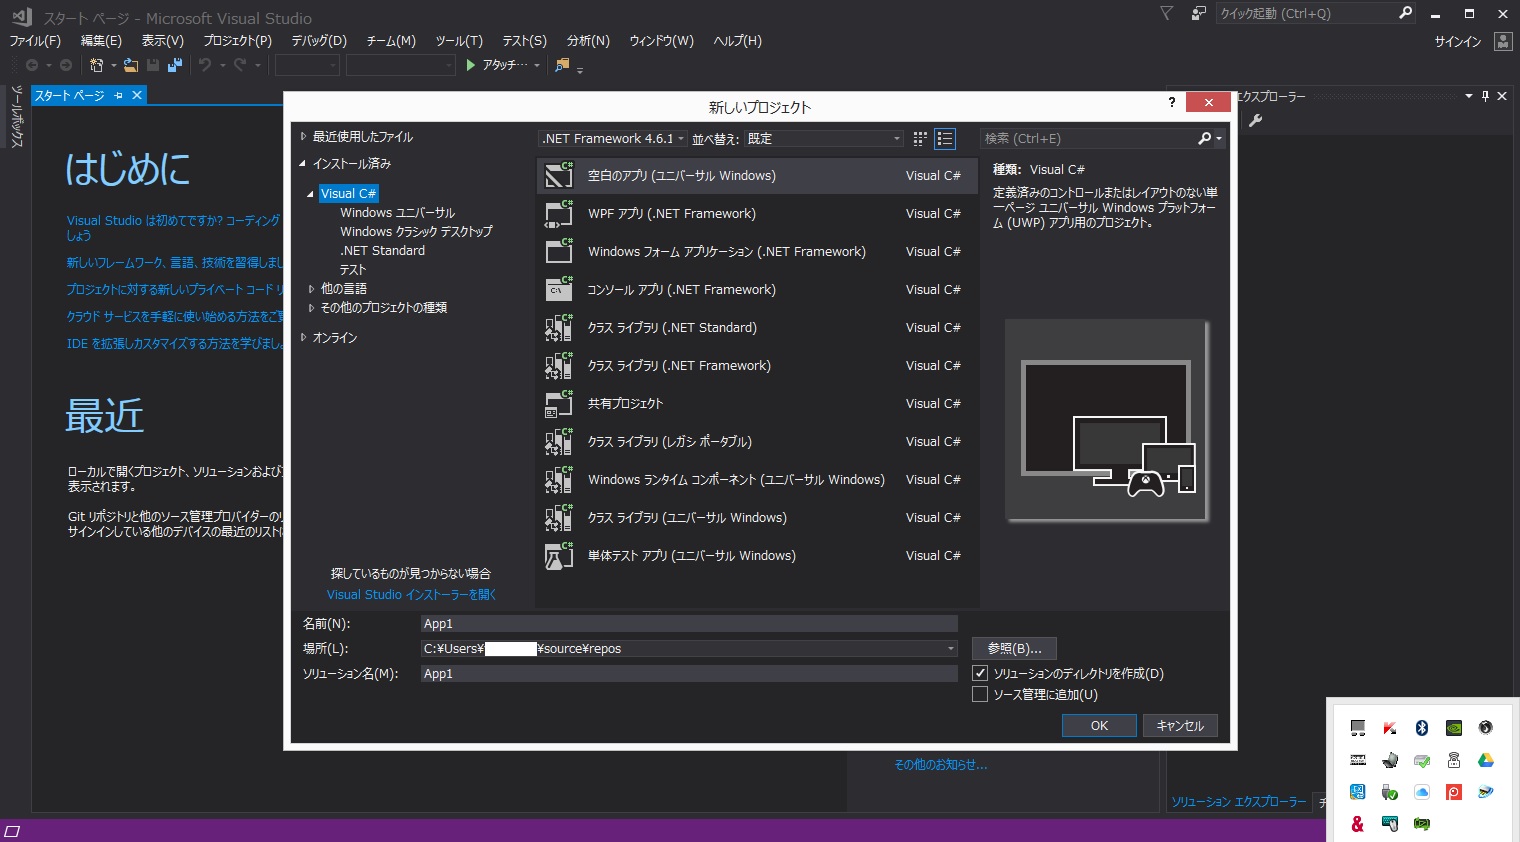Click the 参照(B)... browse button
The image size is (1520, 842).
[x=1014, y=649]
